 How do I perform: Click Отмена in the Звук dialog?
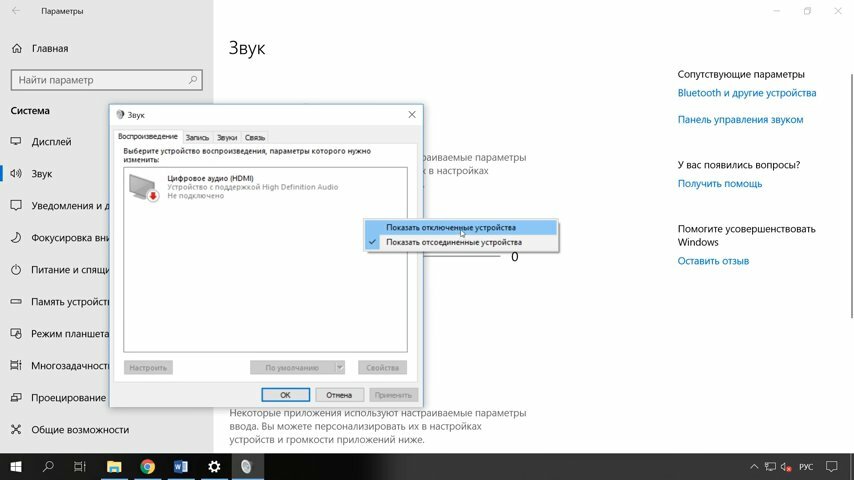pos(339,395)
